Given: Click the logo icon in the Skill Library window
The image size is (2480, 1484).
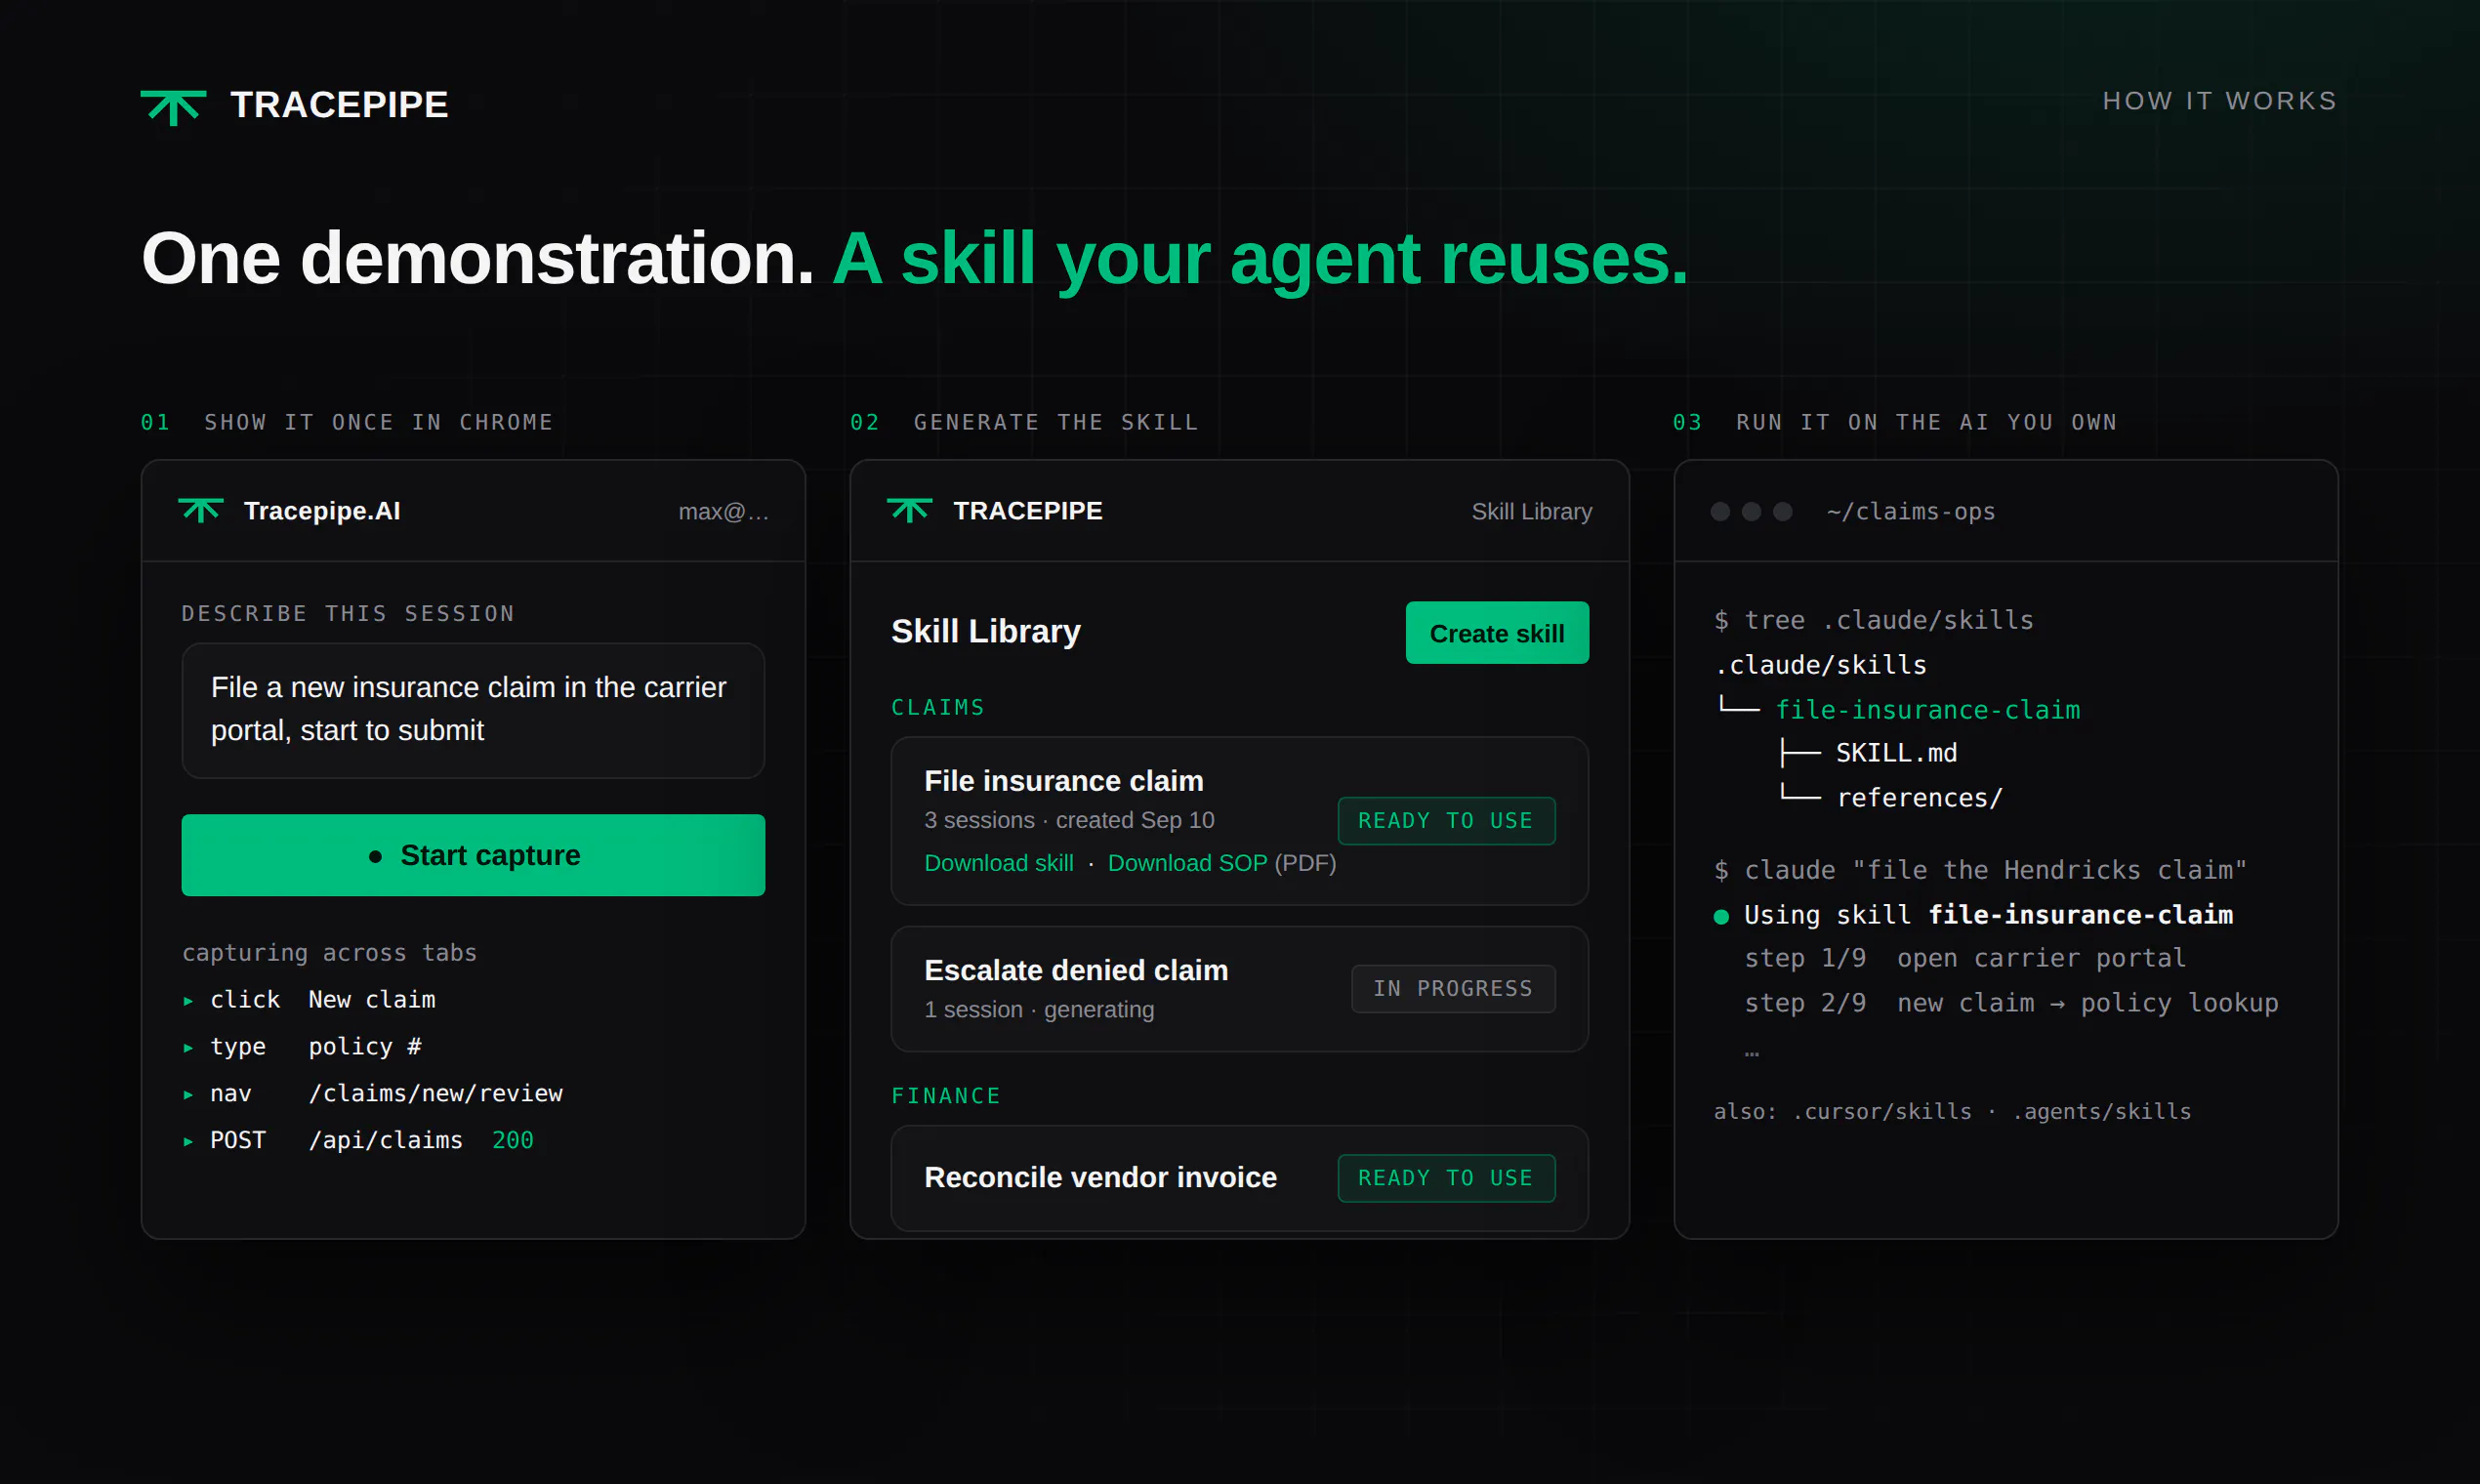Looking at the screenshot, I should click(909, 510).
